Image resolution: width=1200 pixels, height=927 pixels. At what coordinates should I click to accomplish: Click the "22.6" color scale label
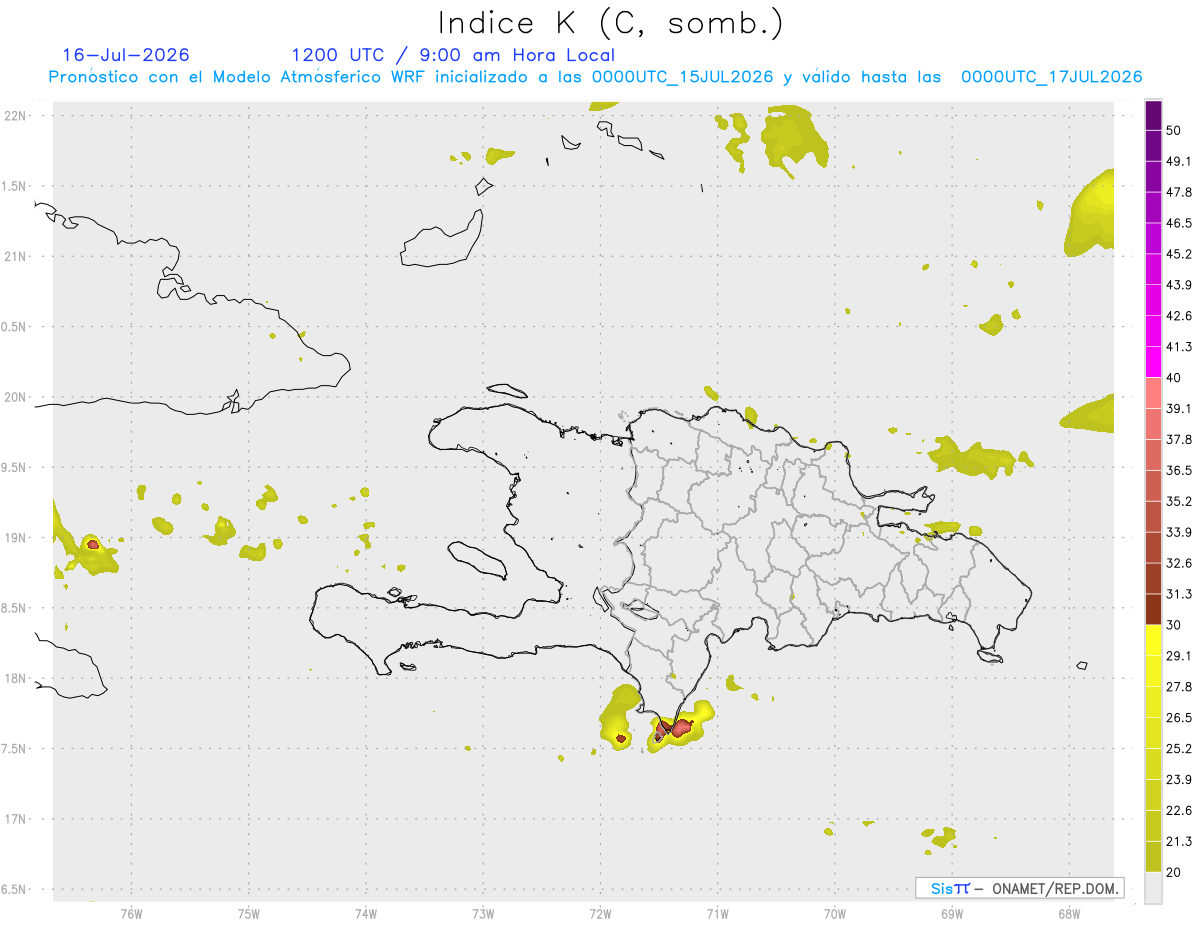pyautogui.click(x=1179, y=810)
